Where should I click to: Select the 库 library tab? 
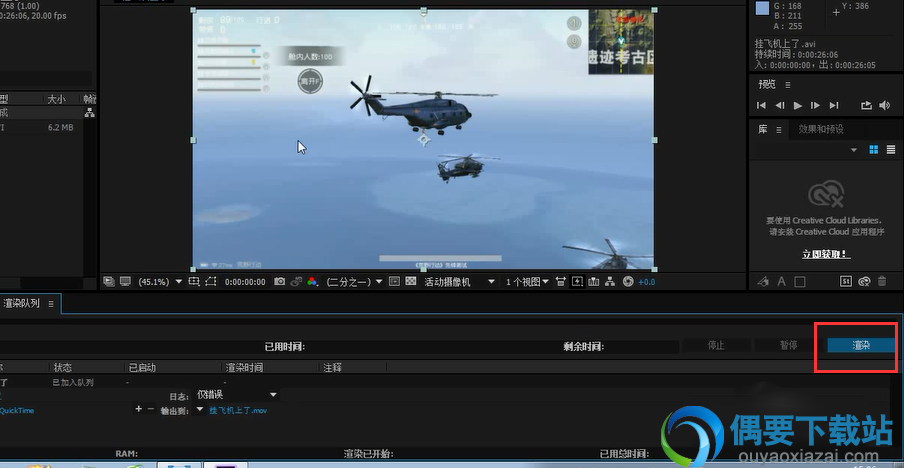(x=763, y=129)
